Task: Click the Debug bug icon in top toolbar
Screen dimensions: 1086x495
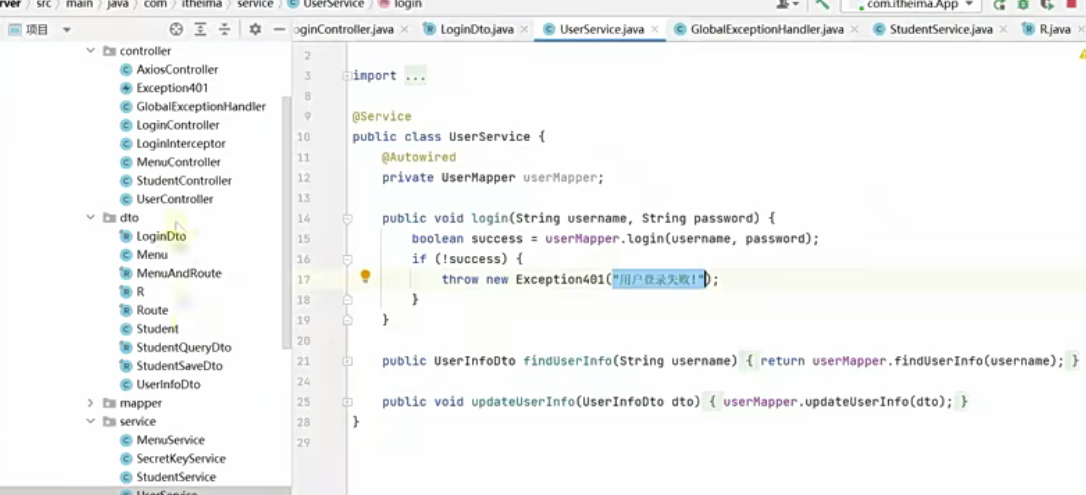Action: (x=1022, y=5)
